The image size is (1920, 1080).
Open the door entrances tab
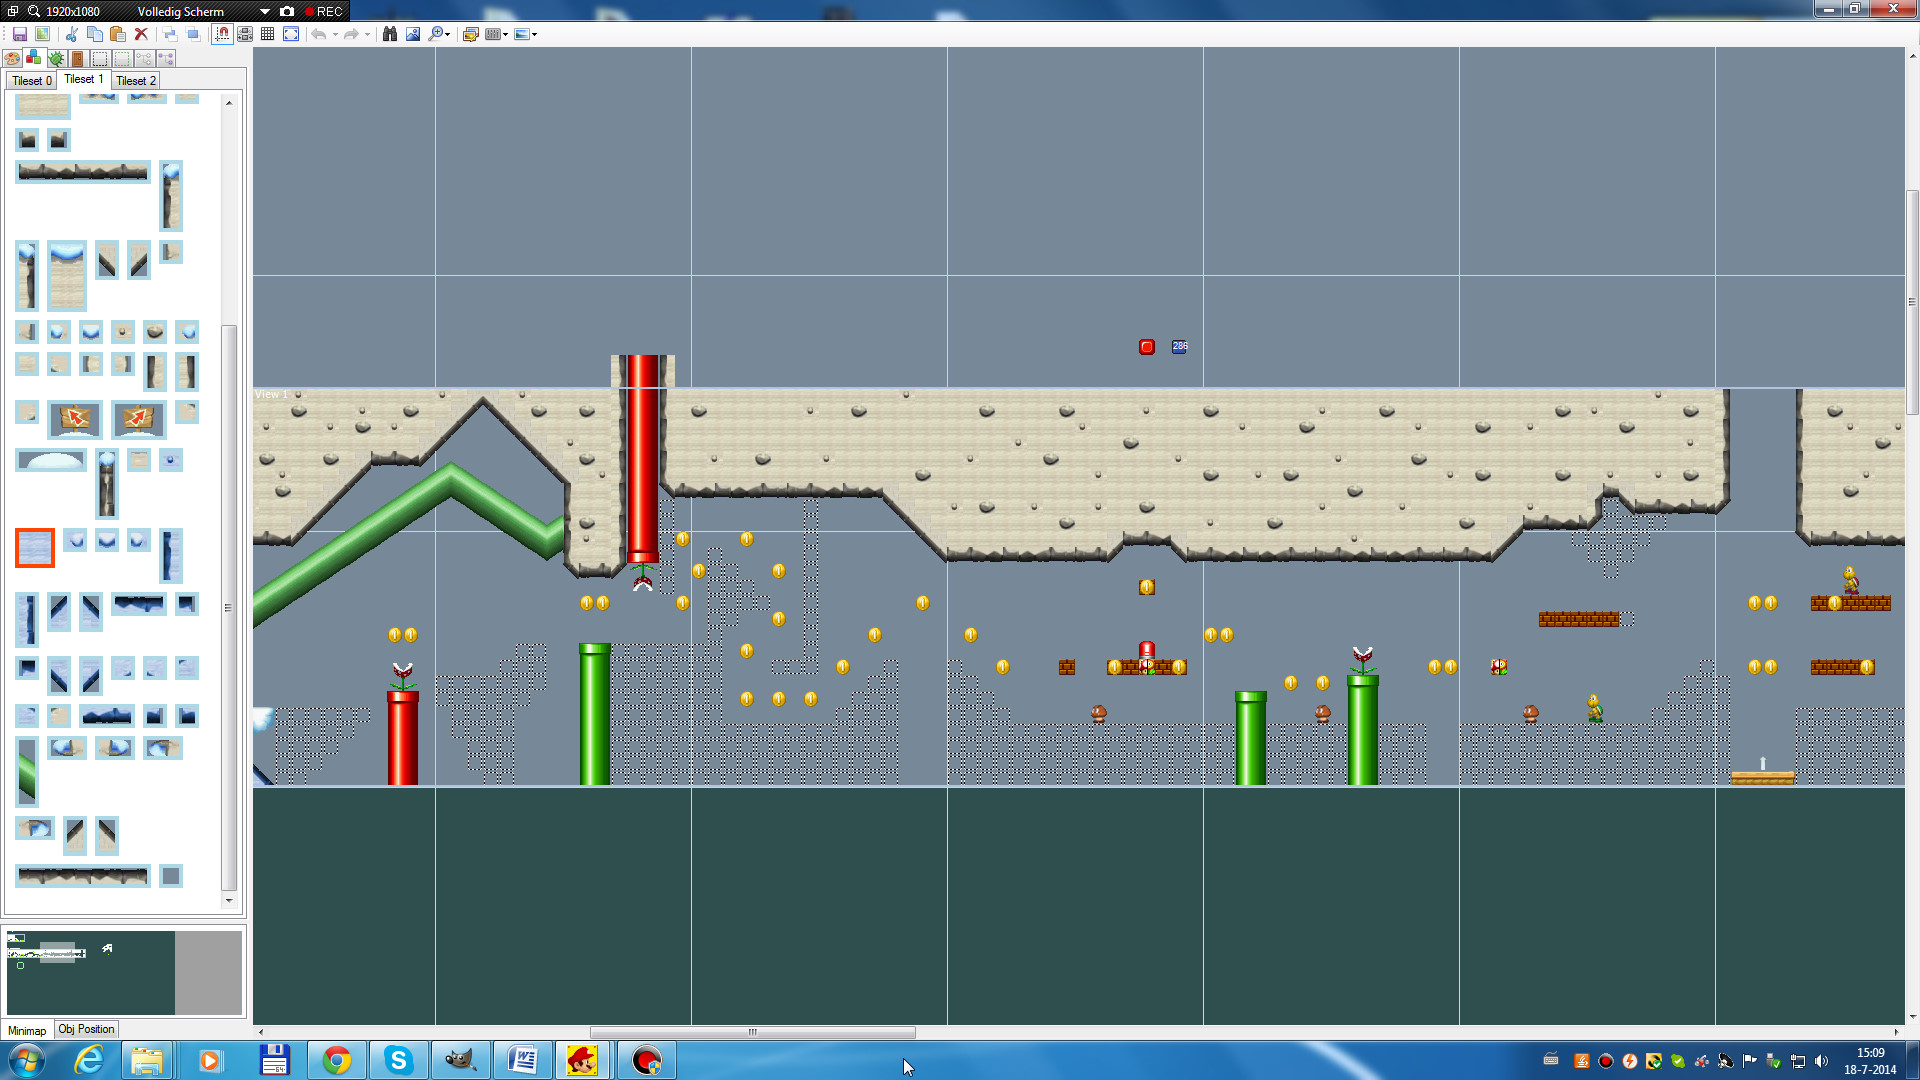pyautogui.click(x=78, y=58)
